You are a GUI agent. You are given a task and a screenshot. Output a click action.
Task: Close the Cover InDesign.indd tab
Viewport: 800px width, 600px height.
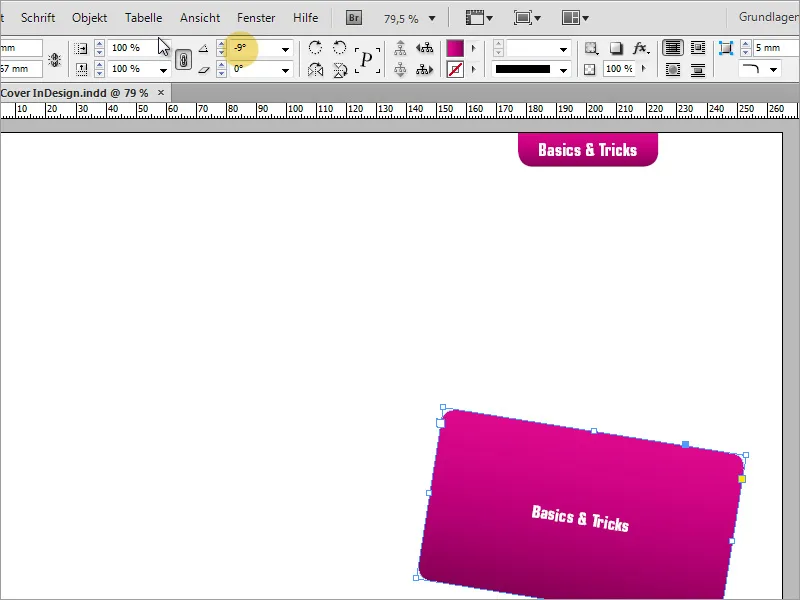coord(161,93)
